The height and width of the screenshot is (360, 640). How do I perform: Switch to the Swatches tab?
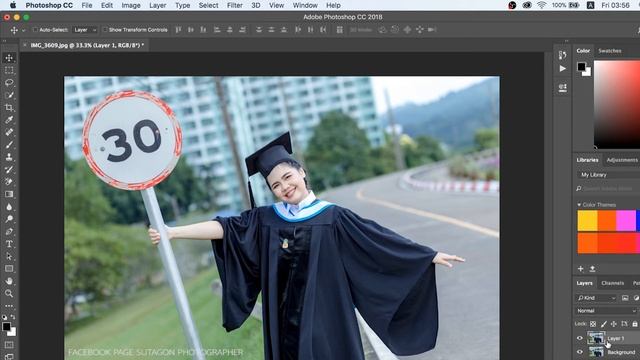click(x=610, y=51)
